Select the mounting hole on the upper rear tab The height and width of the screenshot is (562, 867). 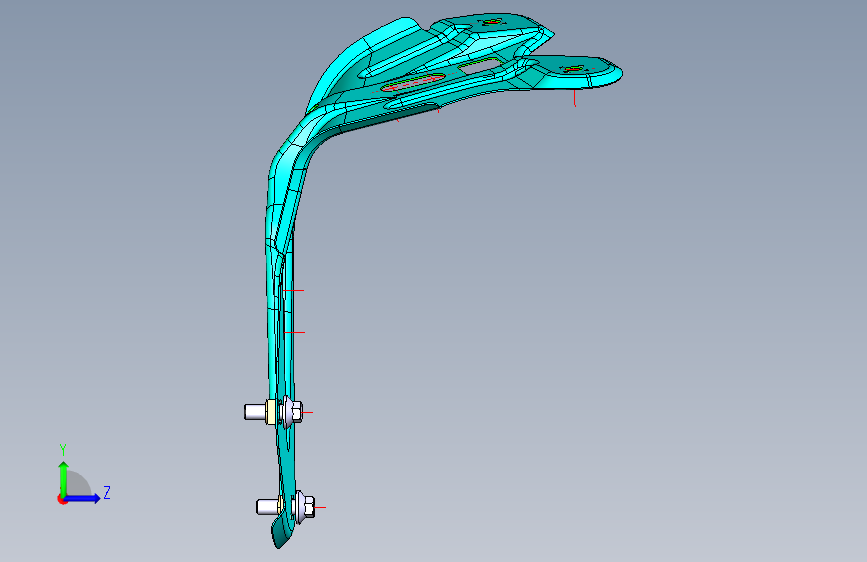[492, 22]
